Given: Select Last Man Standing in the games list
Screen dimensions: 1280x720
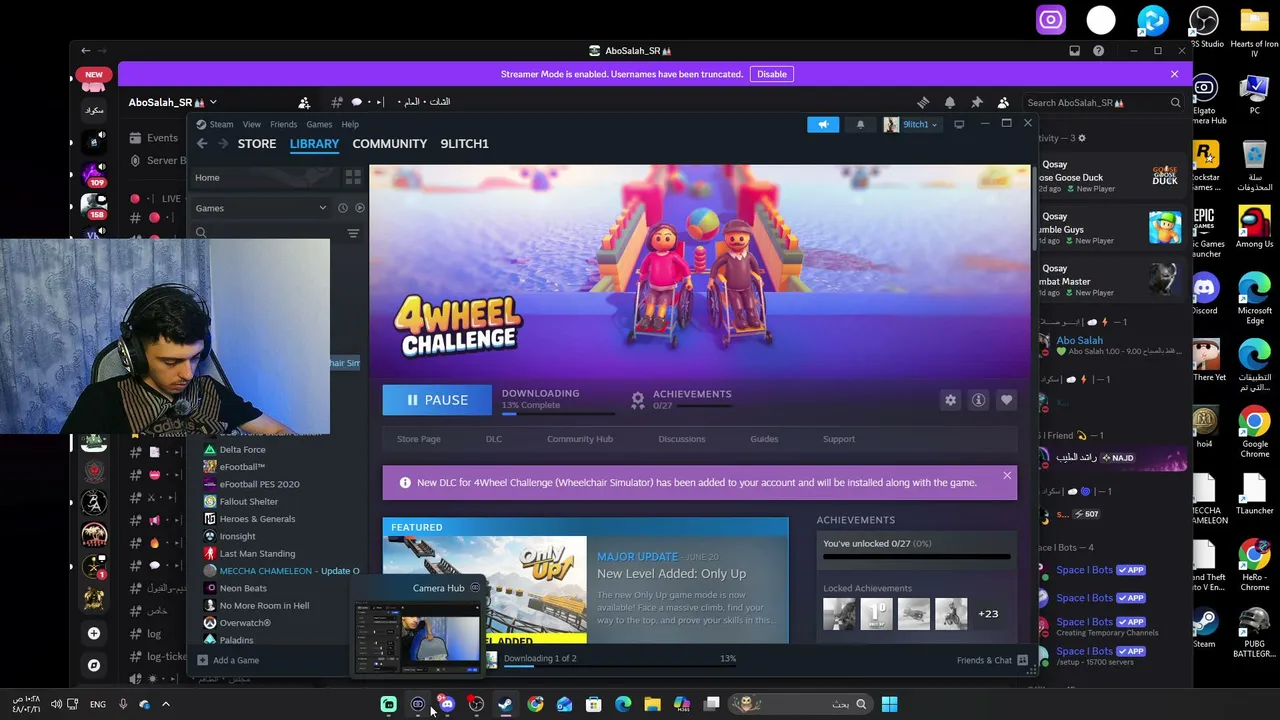Looking at the screenshot, I should 257,554.
